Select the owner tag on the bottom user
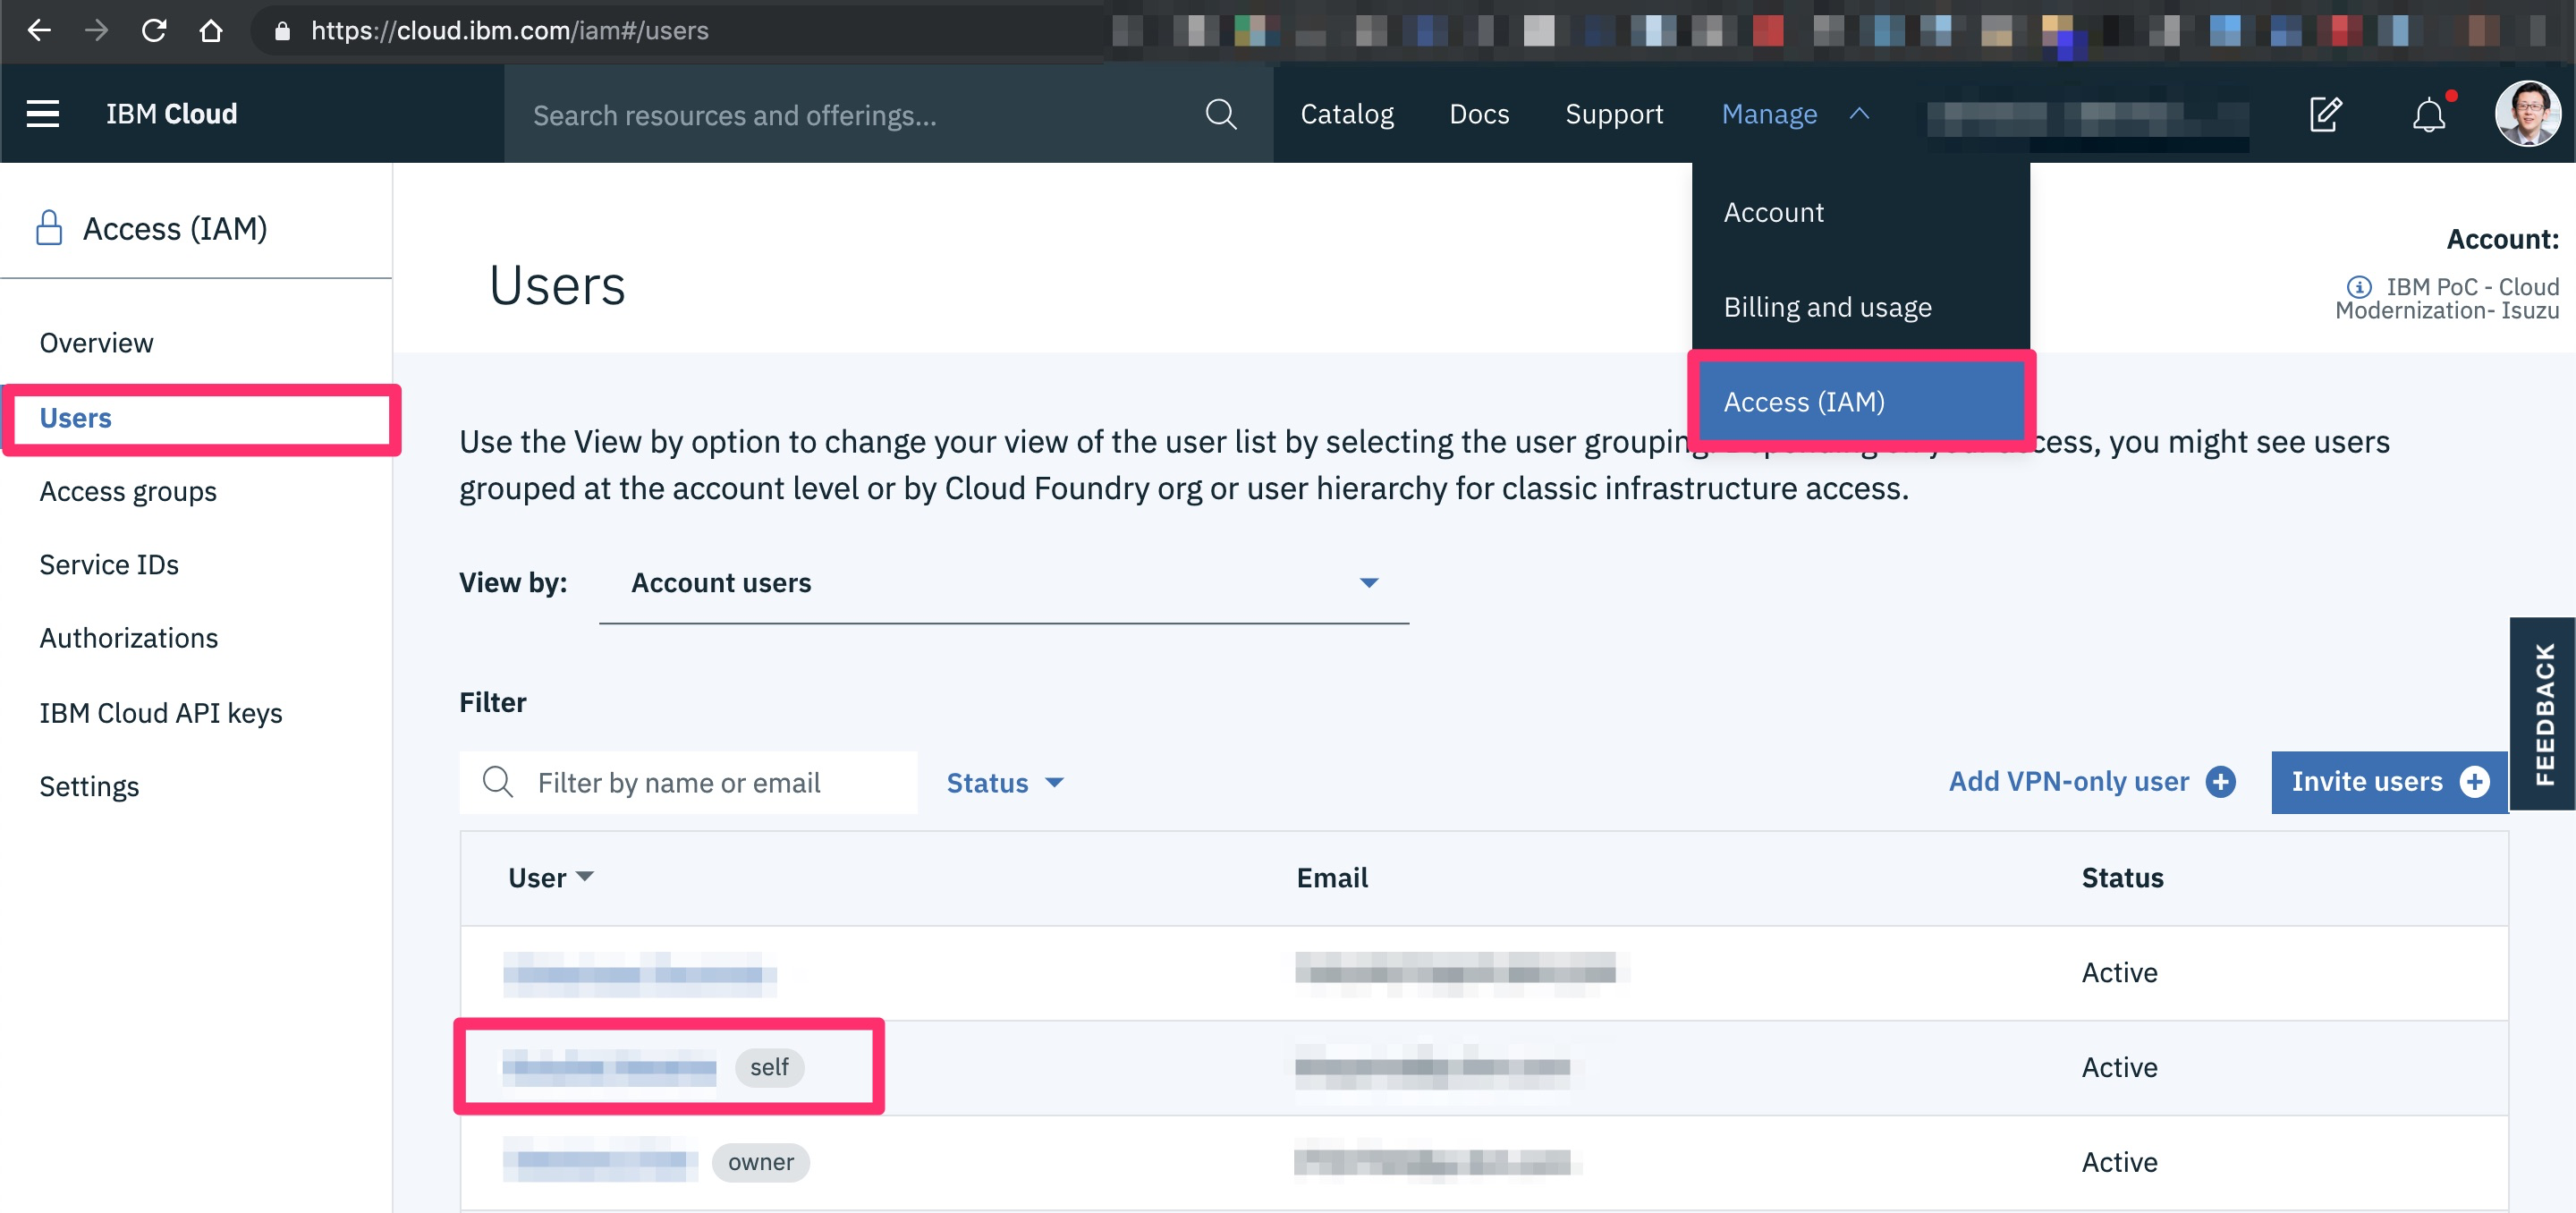This screenshot has width=2576, height=1213. pos(760,1162)
